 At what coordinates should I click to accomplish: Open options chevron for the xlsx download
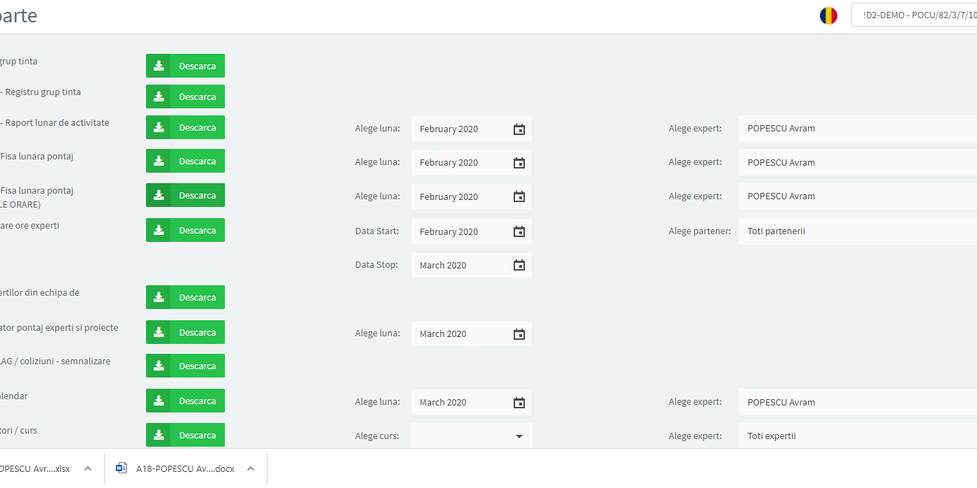point(88,468)
